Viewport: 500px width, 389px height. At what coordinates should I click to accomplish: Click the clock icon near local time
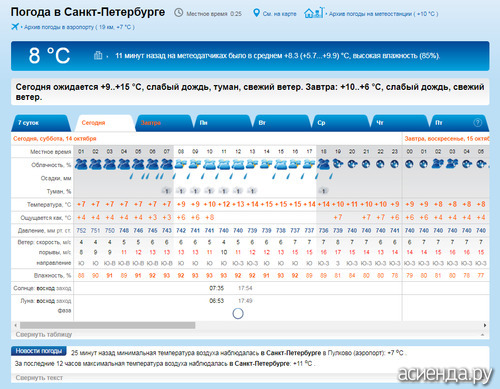click(x=179, y=13)
